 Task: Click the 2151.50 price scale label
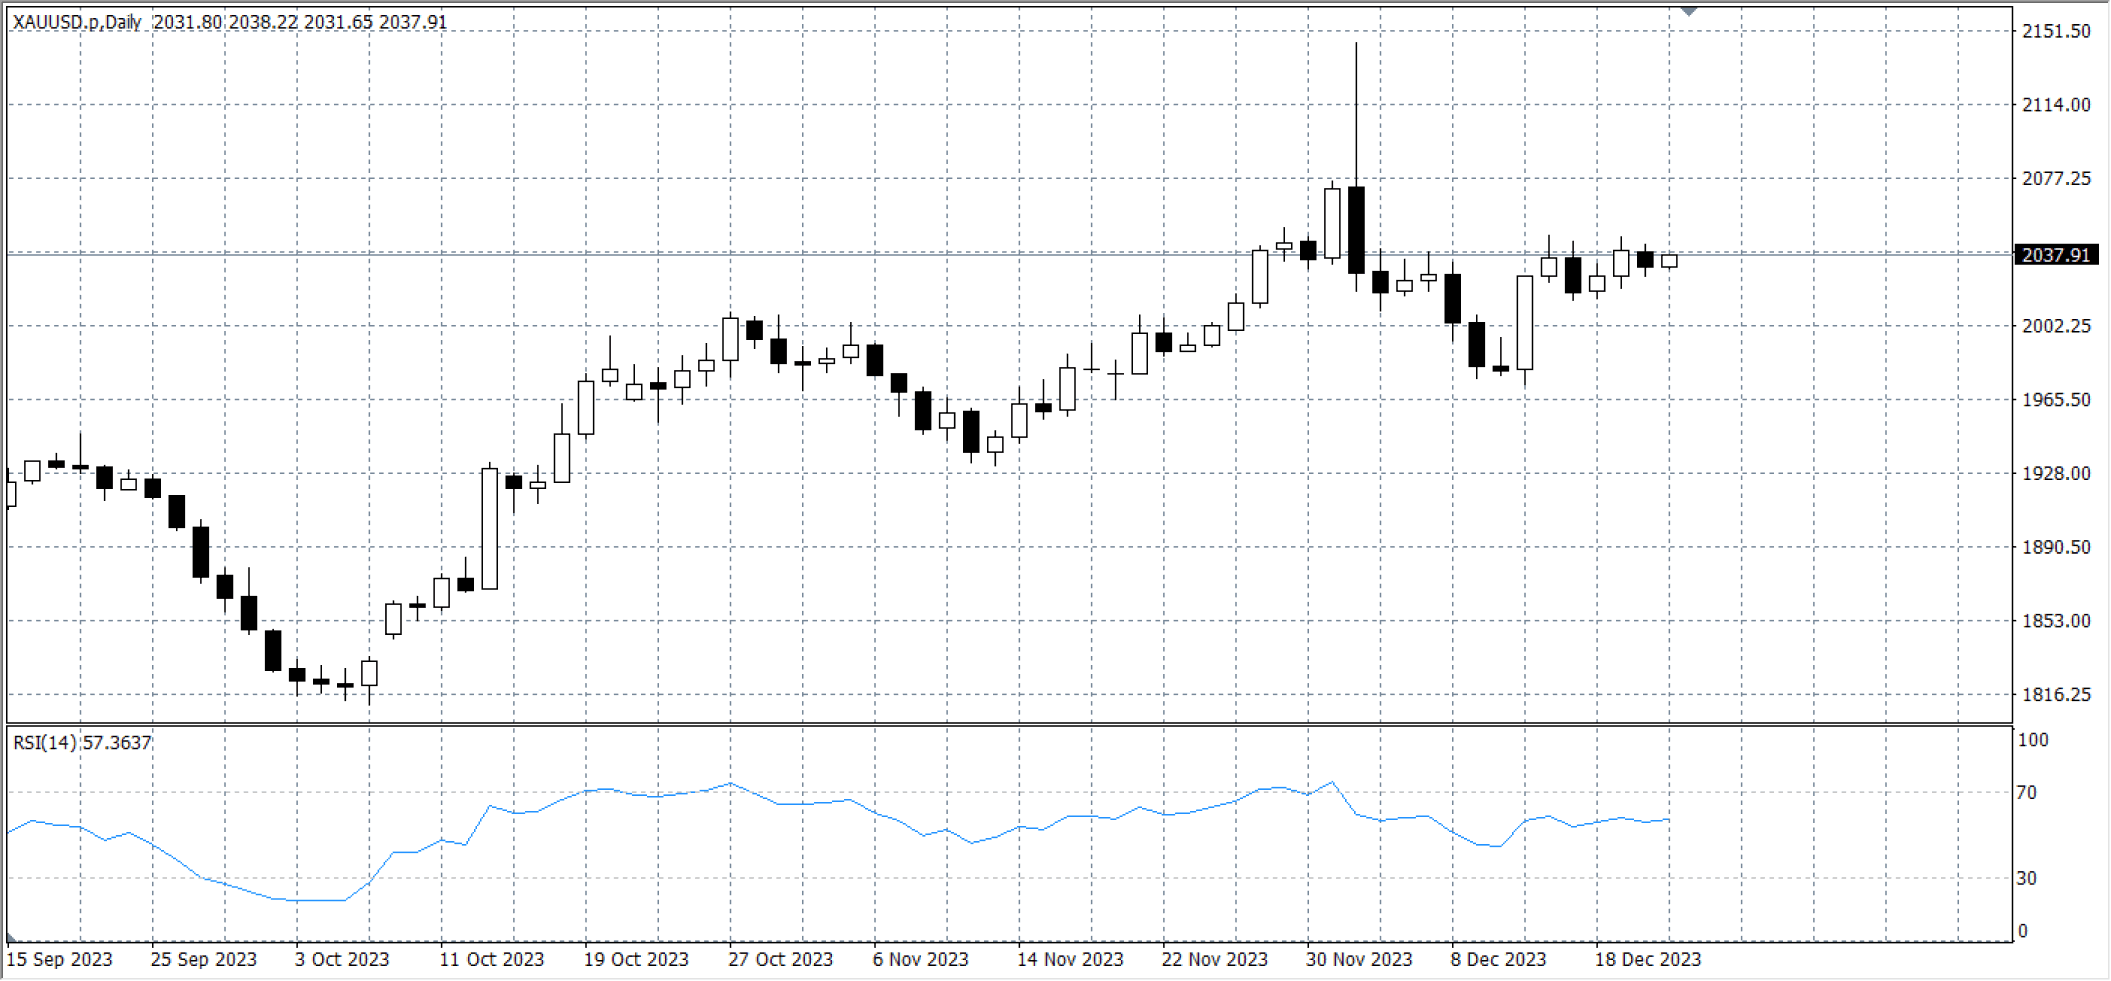pyautogui.click(x=2056, y=31)
